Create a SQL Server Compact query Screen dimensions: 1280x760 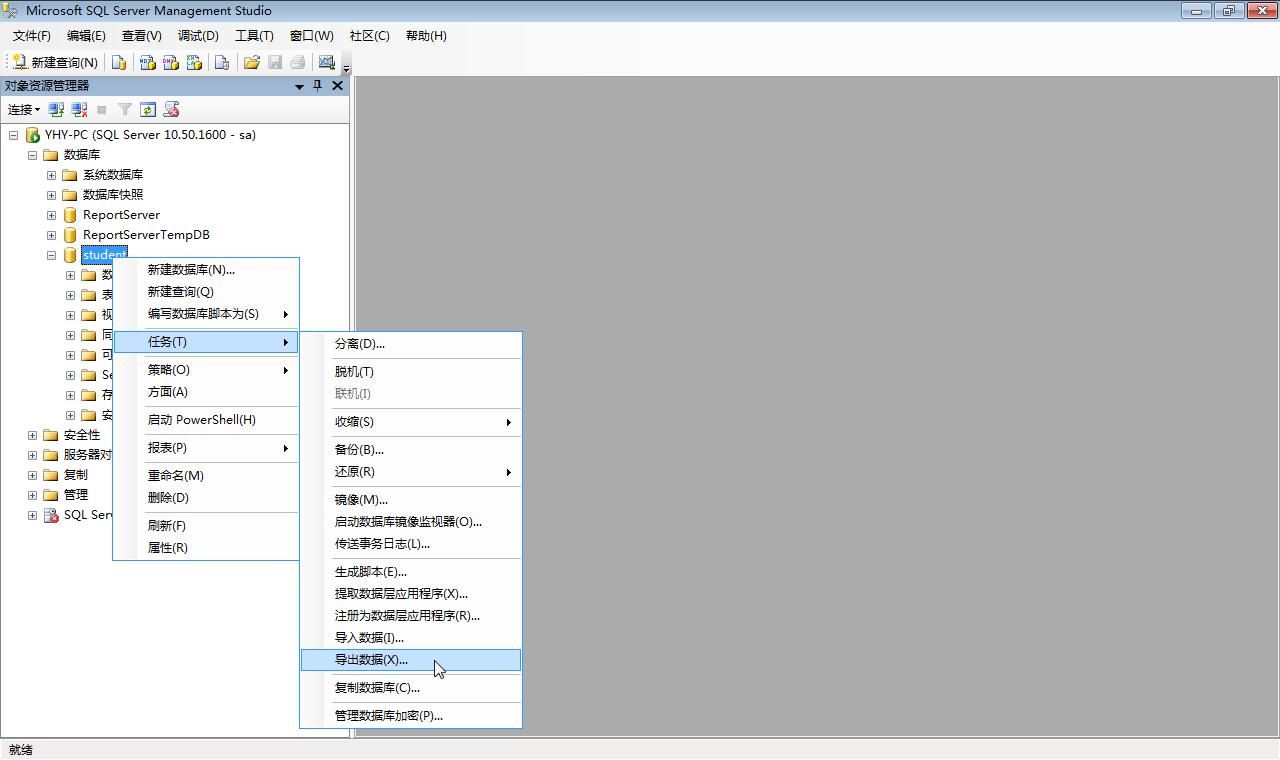tap(222, 62)
